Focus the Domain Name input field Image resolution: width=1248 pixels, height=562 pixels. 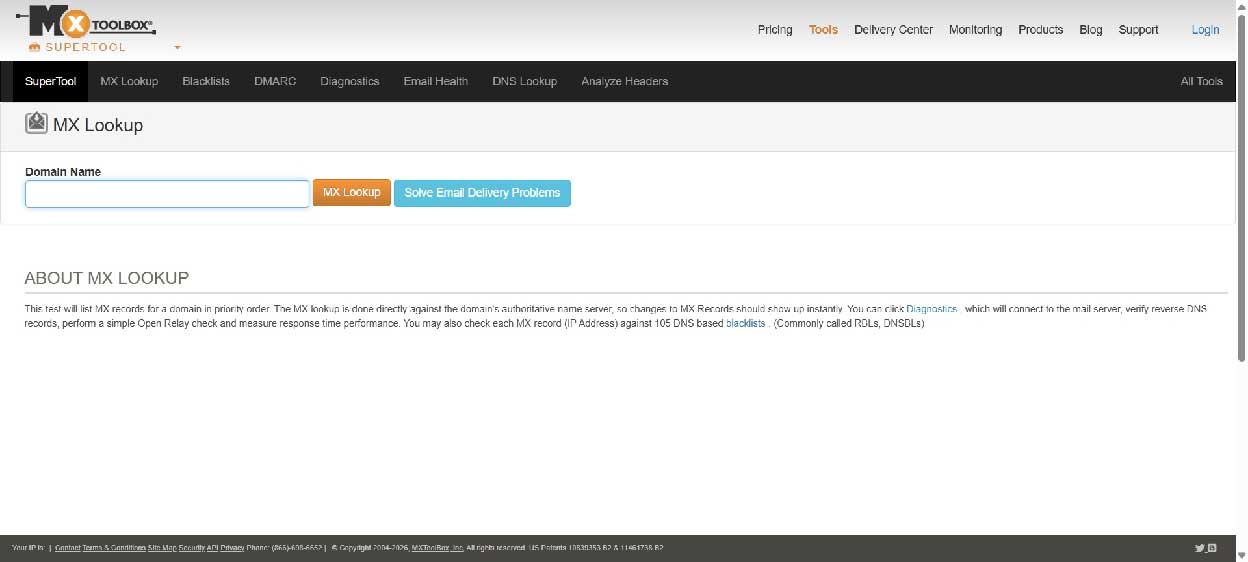(167, 193)
